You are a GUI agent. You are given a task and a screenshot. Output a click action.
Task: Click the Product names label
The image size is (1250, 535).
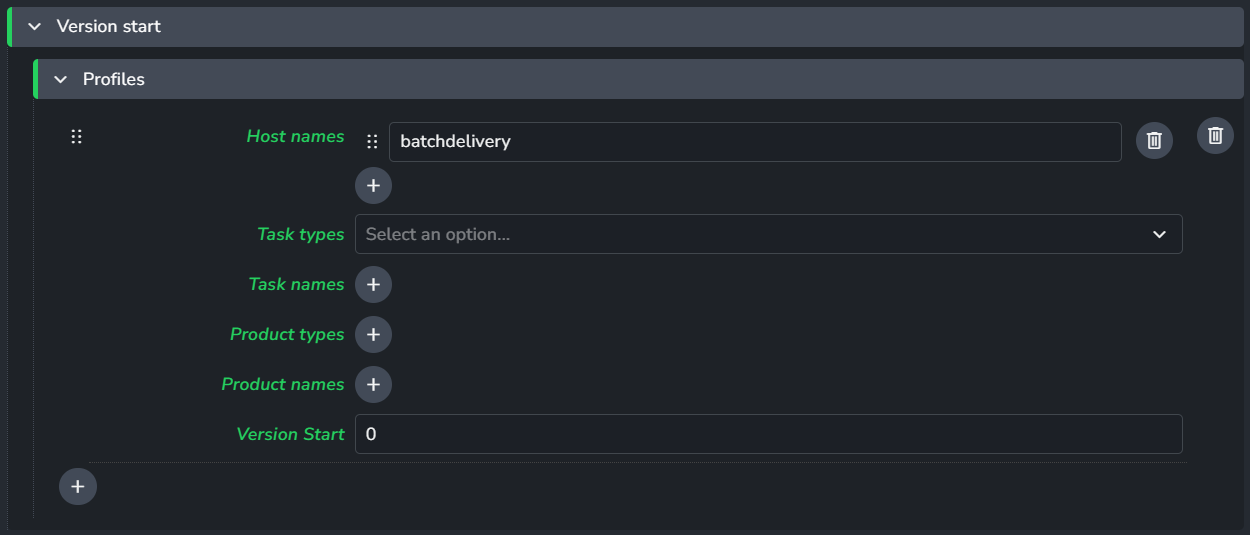click(x=283, y=384)
